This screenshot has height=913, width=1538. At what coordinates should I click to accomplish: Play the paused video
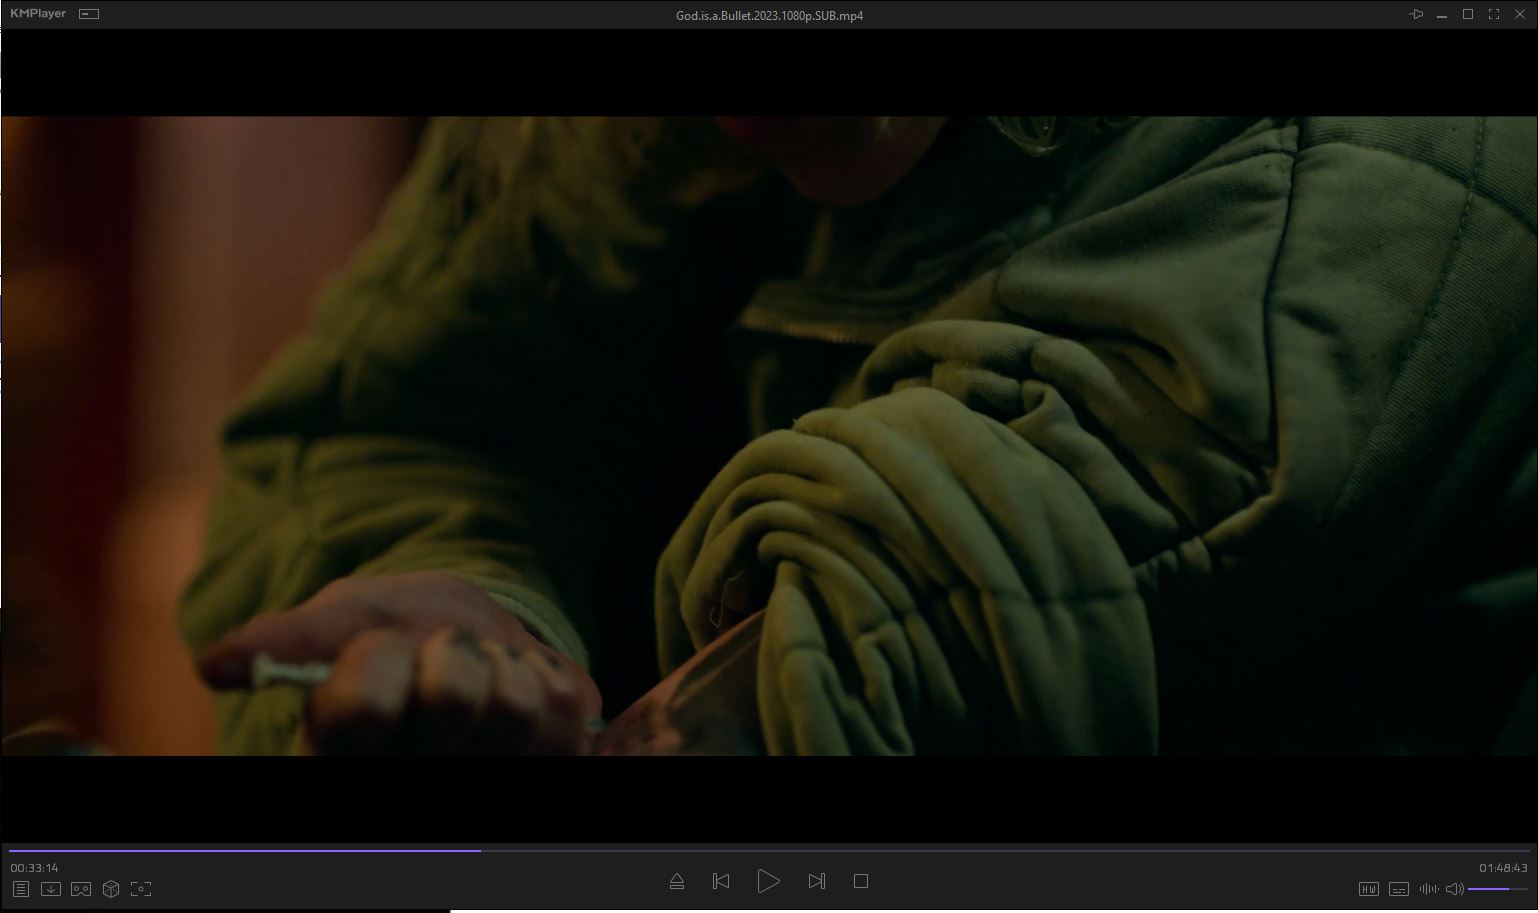[x=768, y=881]
